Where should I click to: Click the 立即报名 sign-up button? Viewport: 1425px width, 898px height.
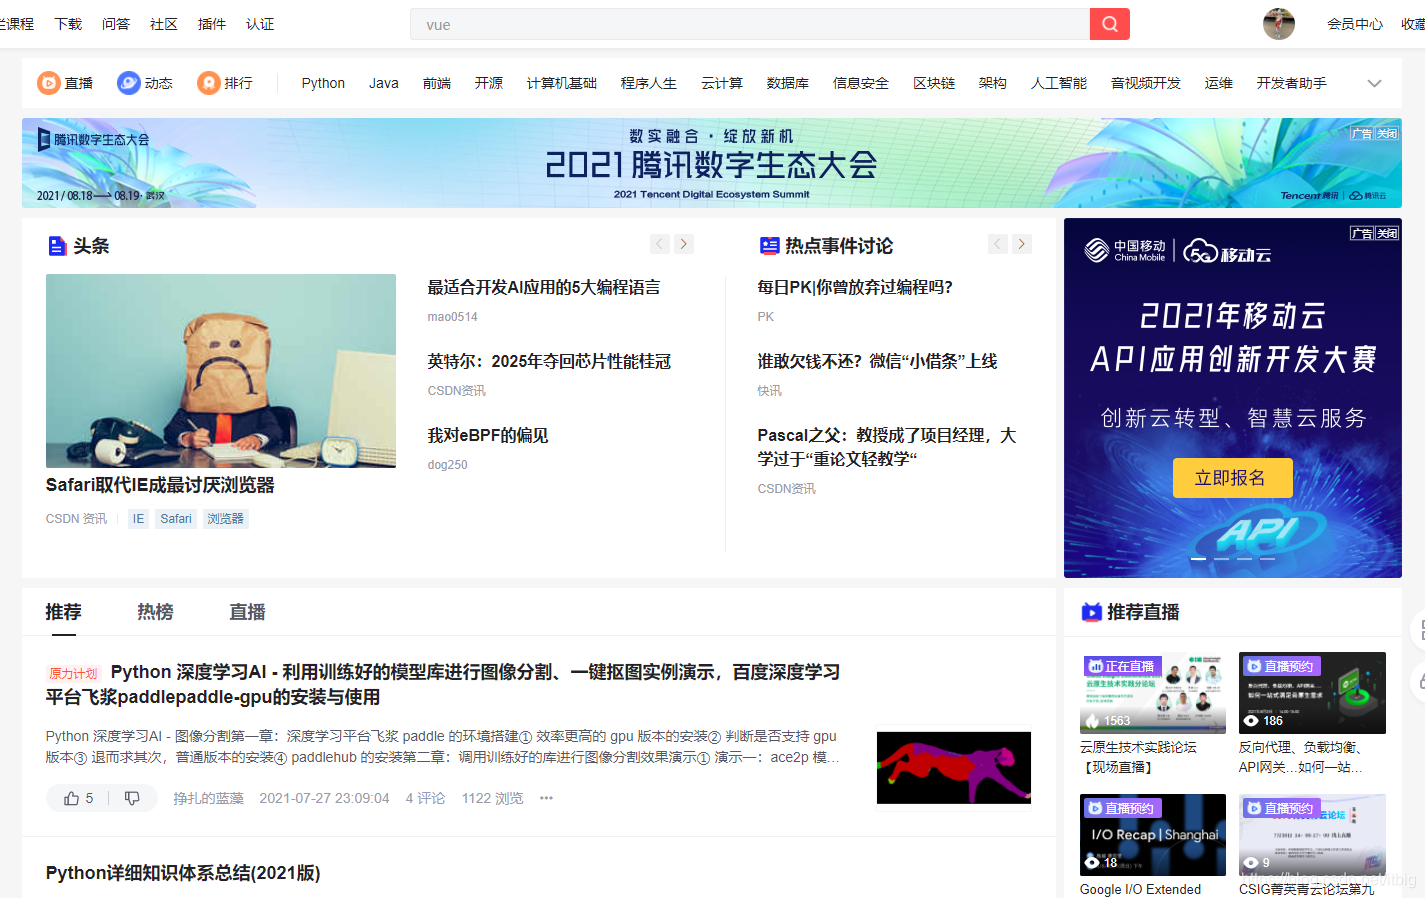pyautogui.click(x=1232, y=478)
